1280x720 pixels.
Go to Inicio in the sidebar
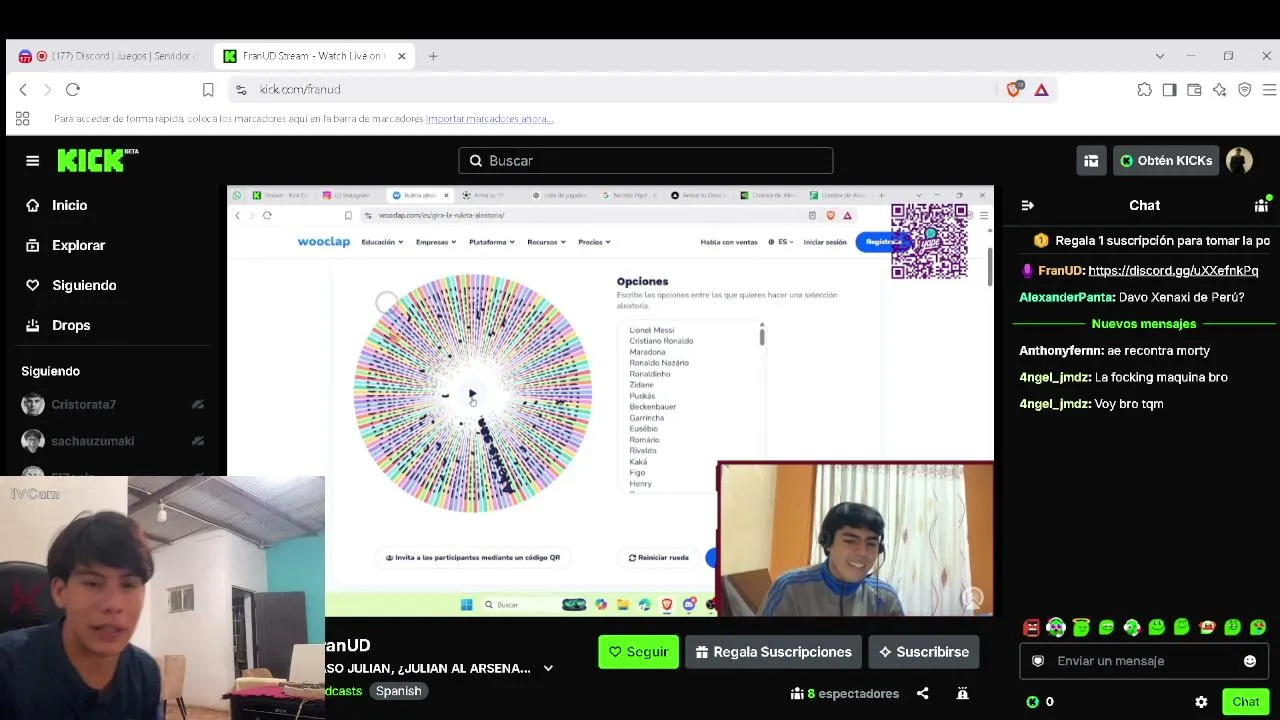pyautogui.click(x=57, y=205)
